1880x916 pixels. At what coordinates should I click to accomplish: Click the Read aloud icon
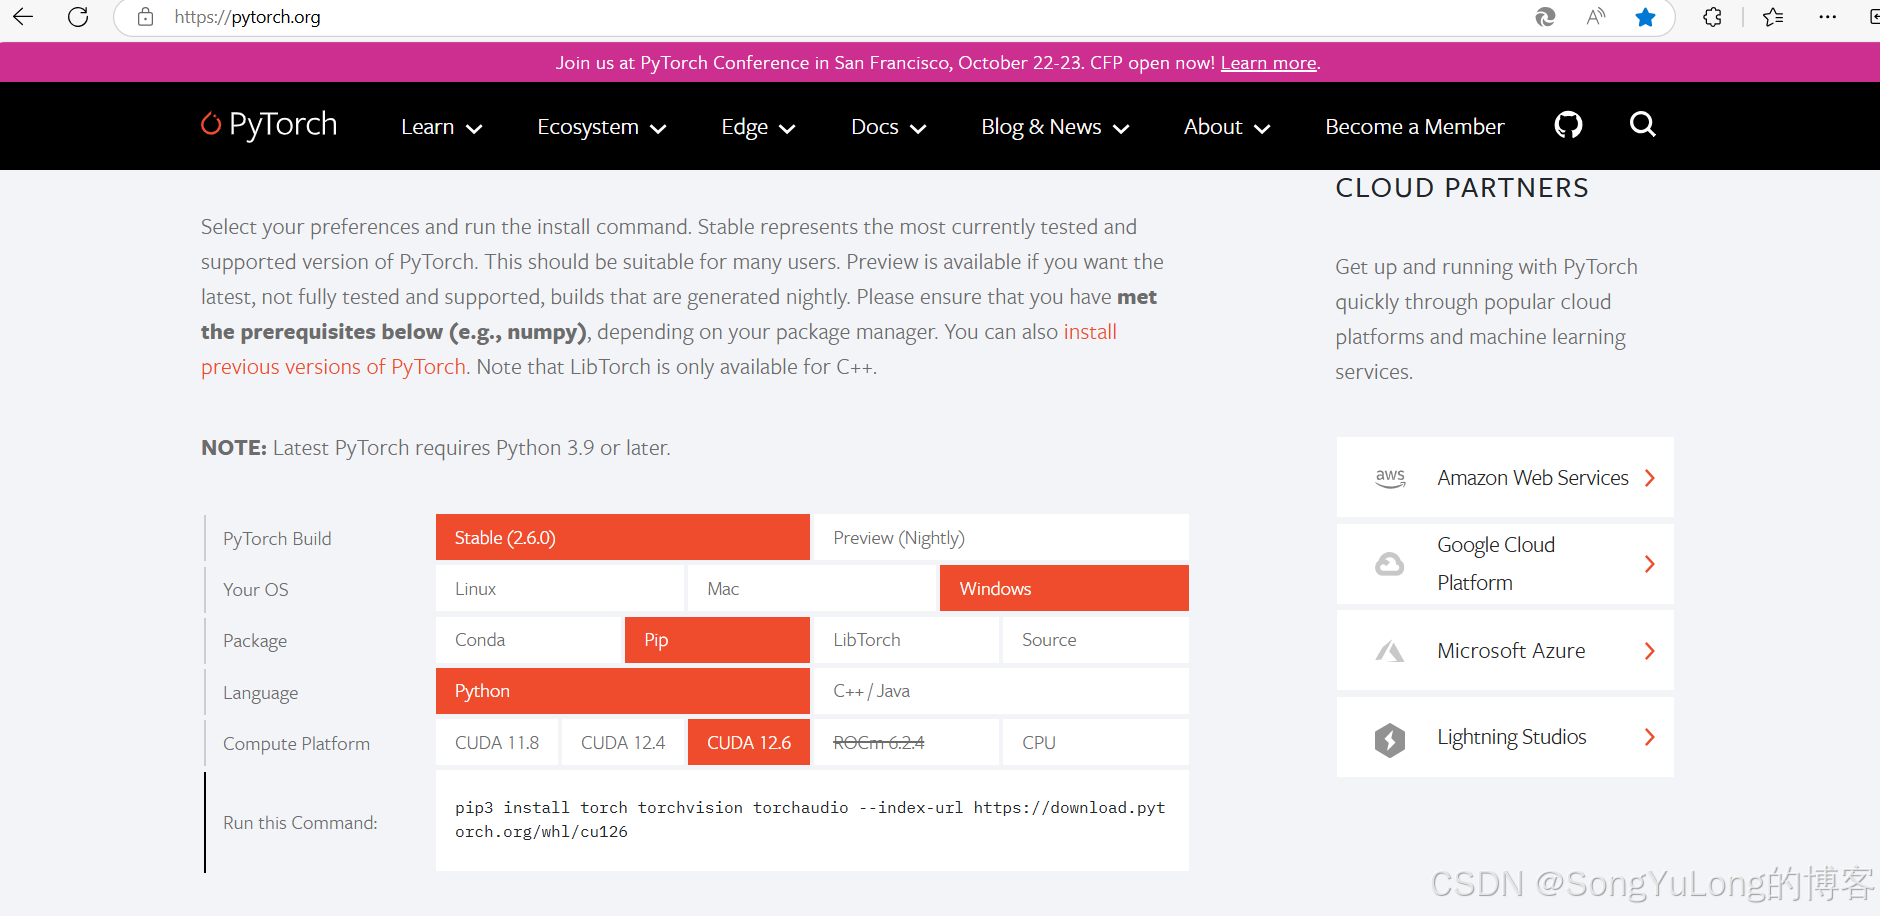tap(1596, 17)
